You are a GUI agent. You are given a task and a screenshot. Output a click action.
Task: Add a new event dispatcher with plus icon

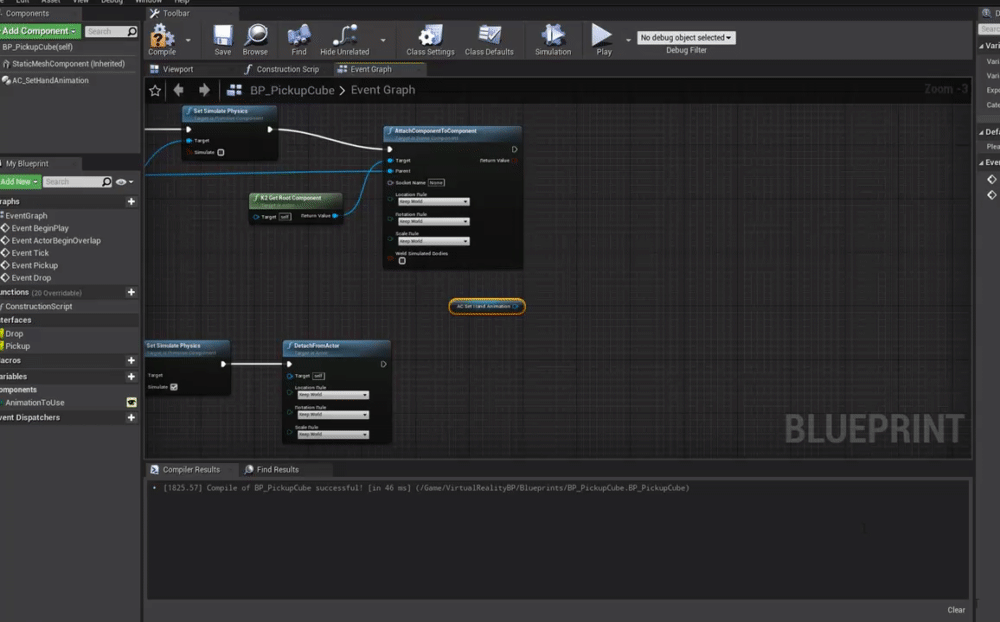tap(131, 417)
